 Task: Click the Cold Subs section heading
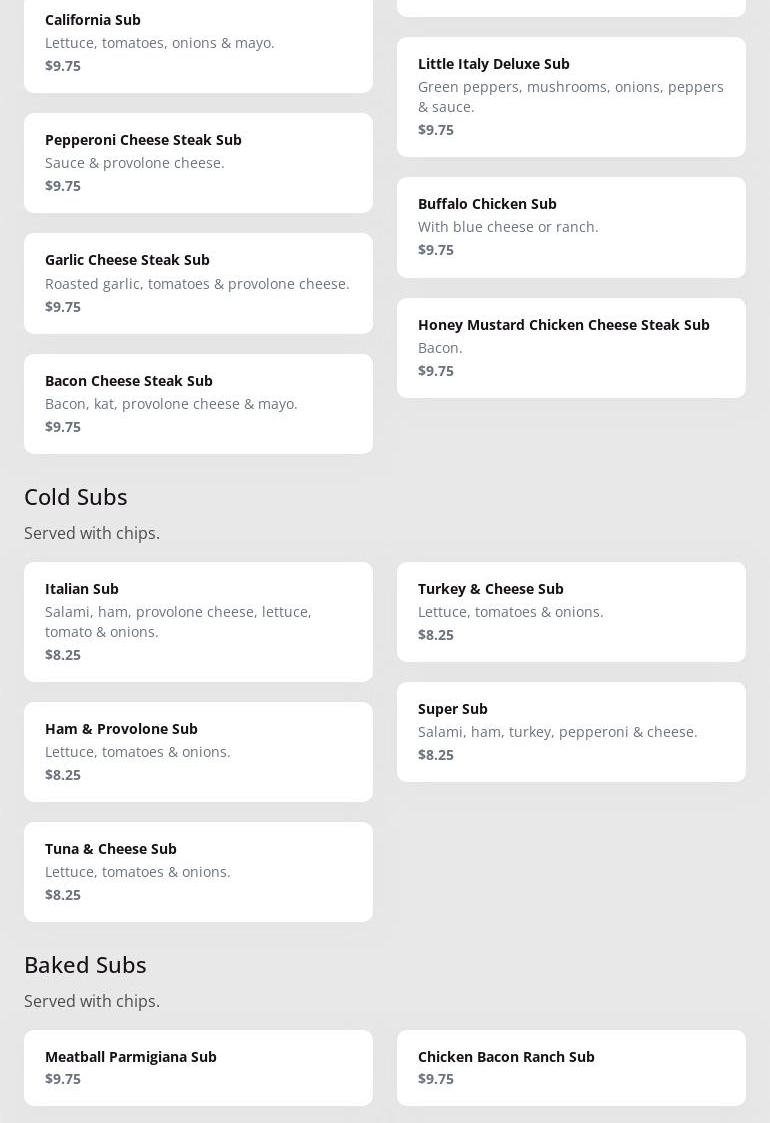(x=76, y=497)
